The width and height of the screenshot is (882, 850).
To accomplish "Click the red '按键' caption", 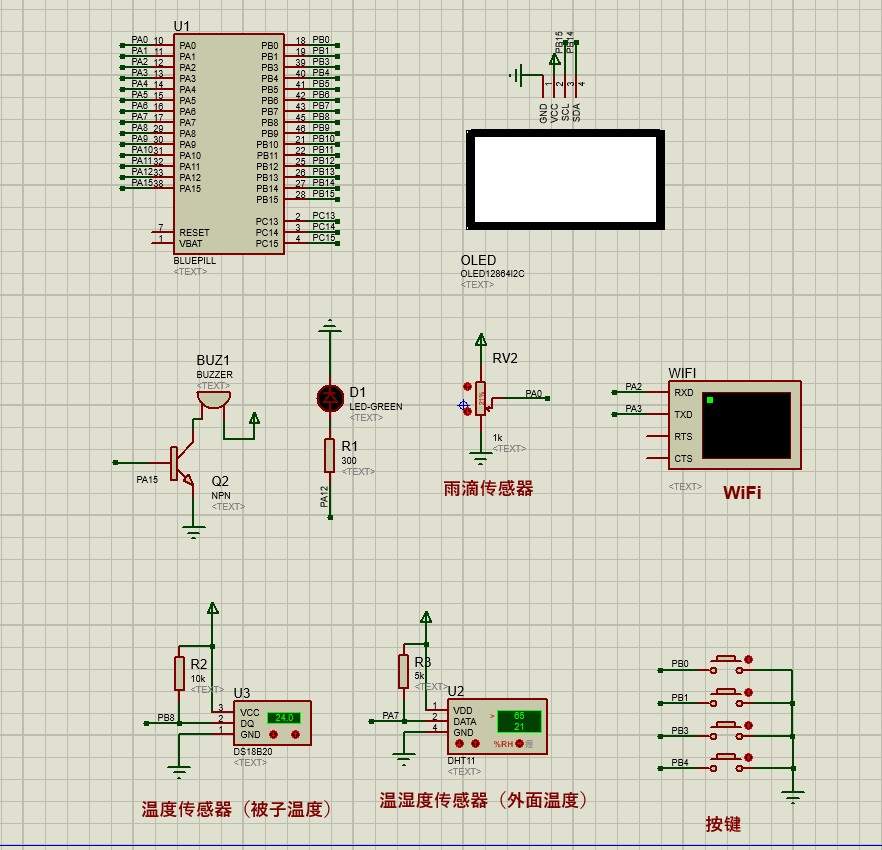I will coord(723,824).
